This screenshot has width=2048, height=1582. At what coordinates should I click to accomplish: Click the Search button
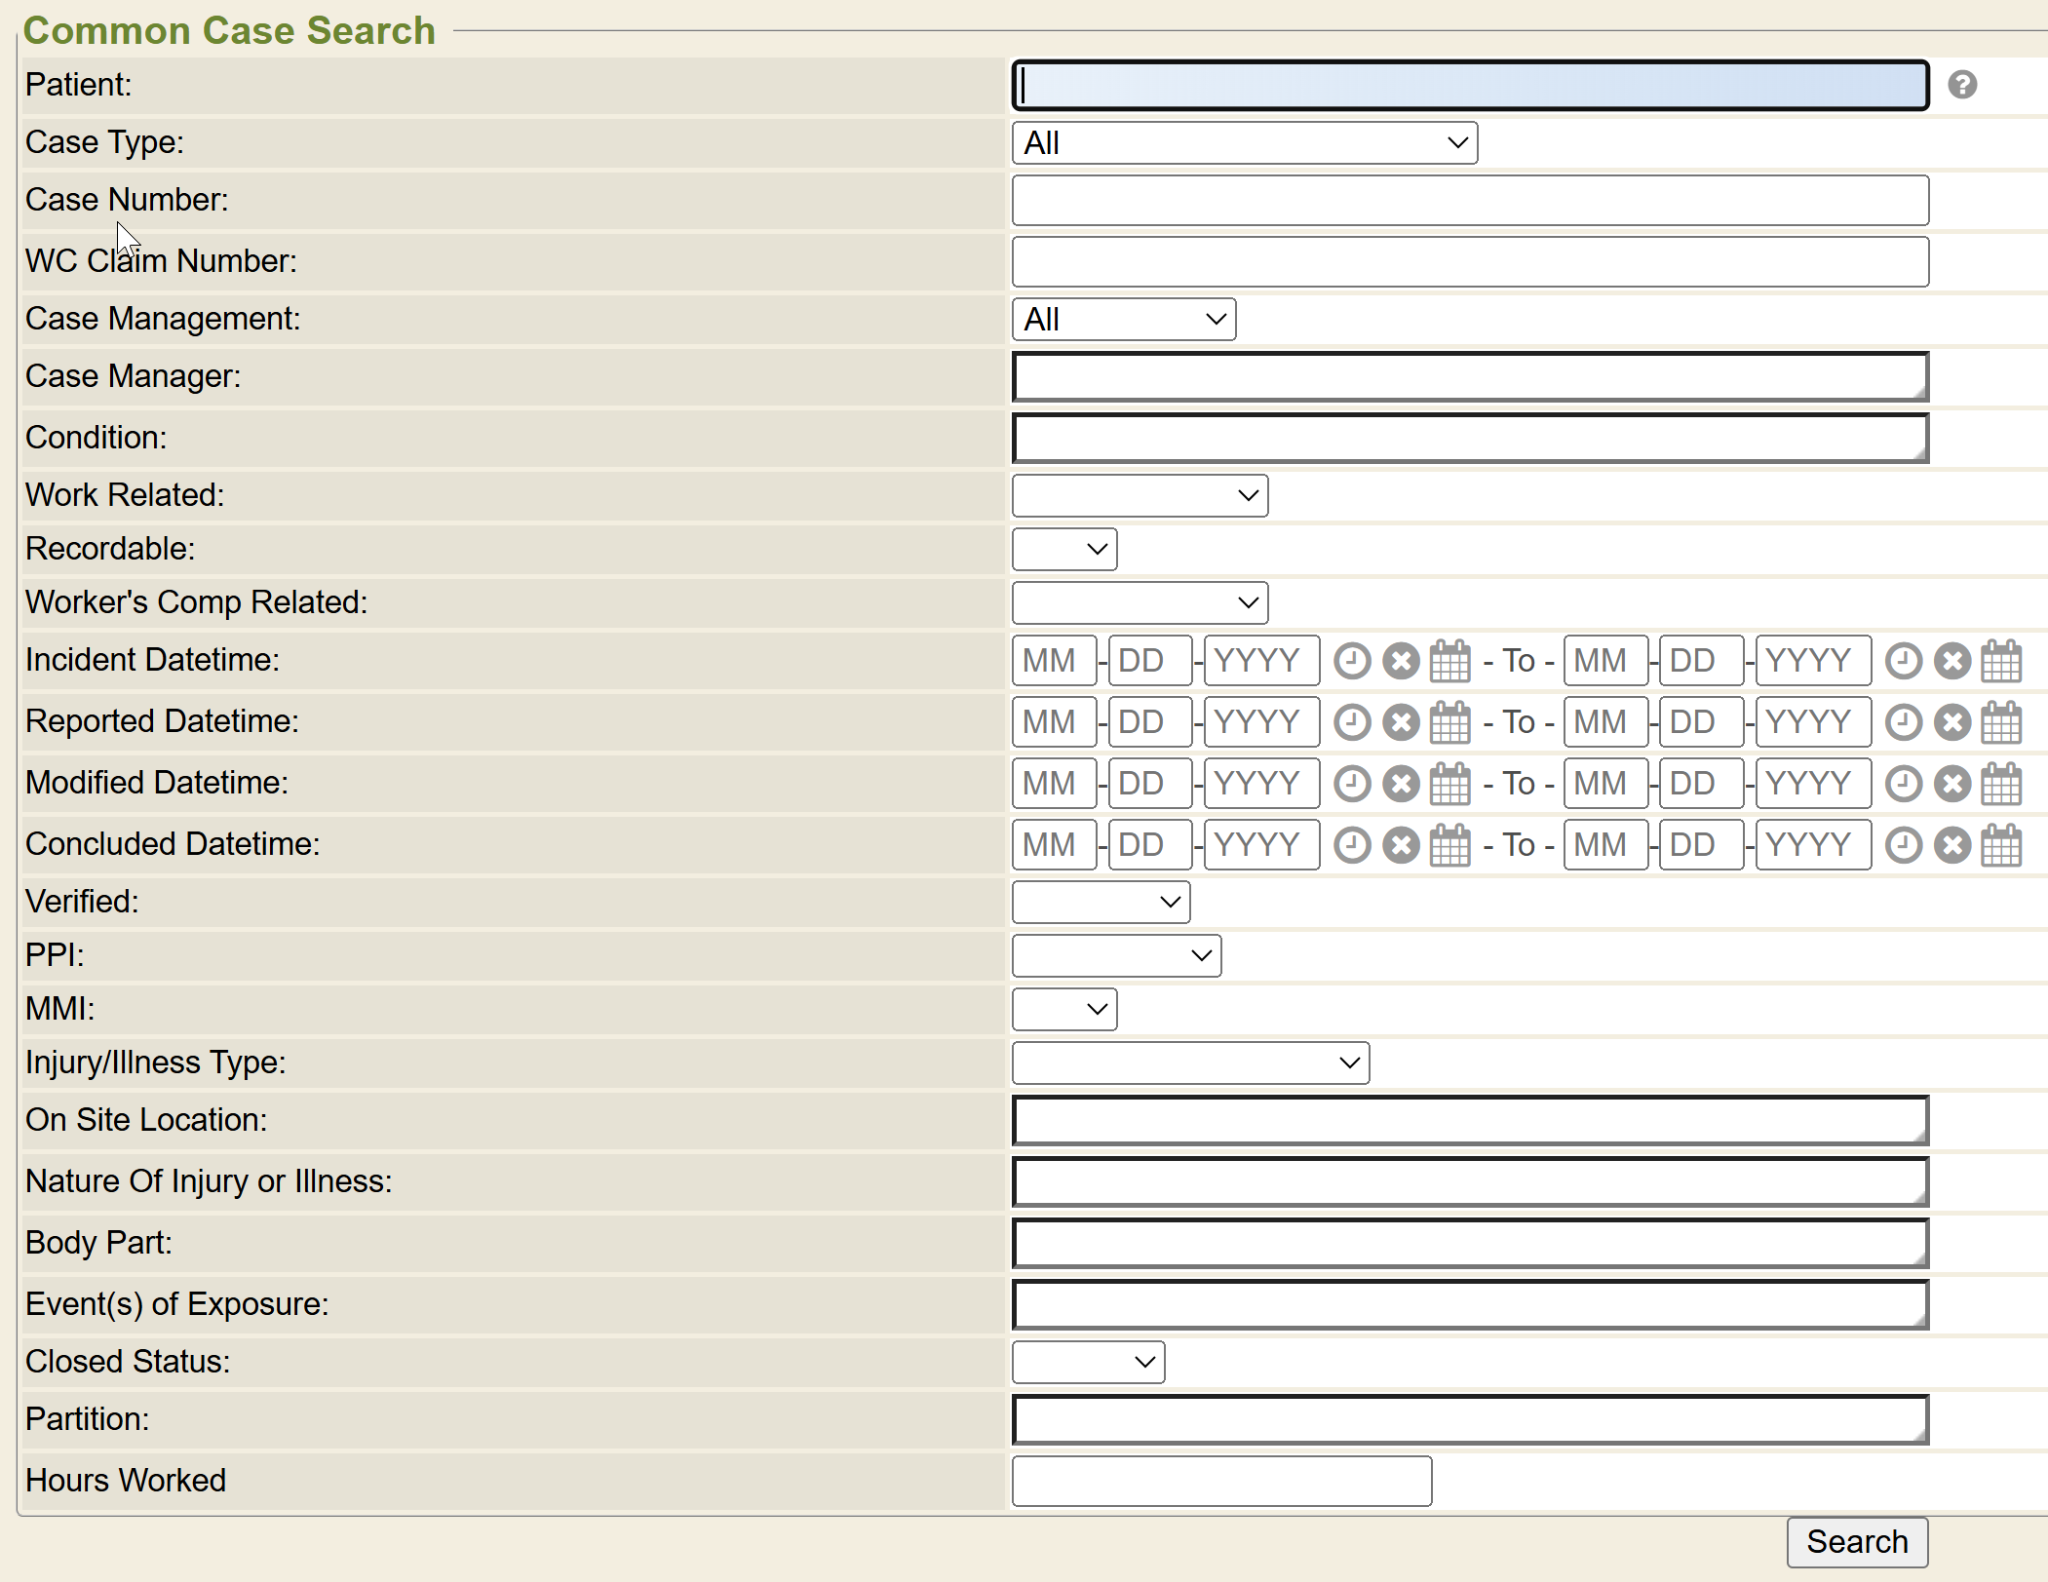coord(1856,1541)
